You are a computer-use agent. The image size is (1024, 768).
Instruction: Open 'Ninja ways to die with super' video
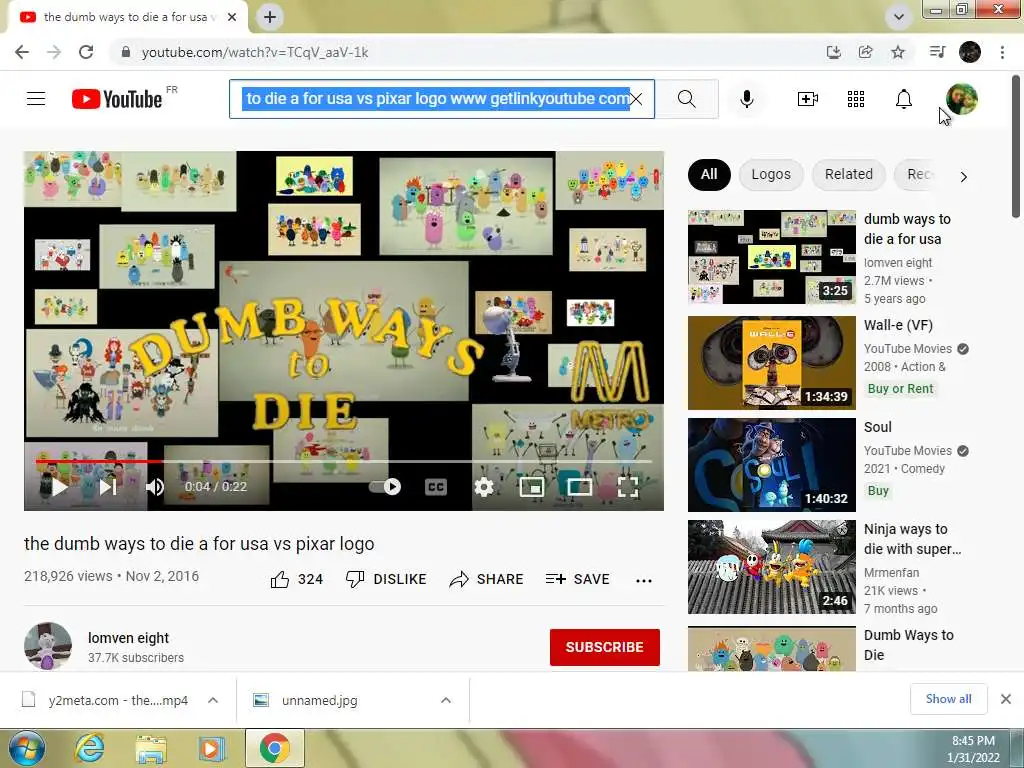[772, 567]
